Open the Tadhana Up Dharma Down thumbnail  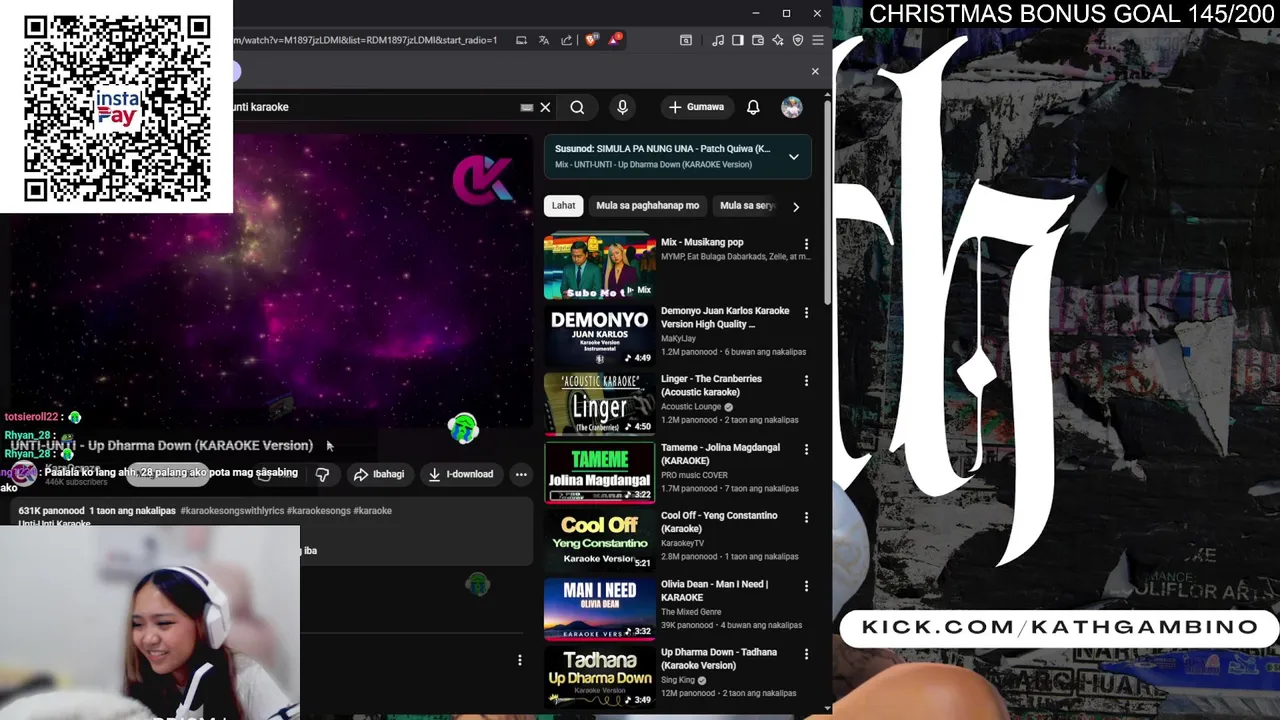pyautogui.click(x=599, y=676)
